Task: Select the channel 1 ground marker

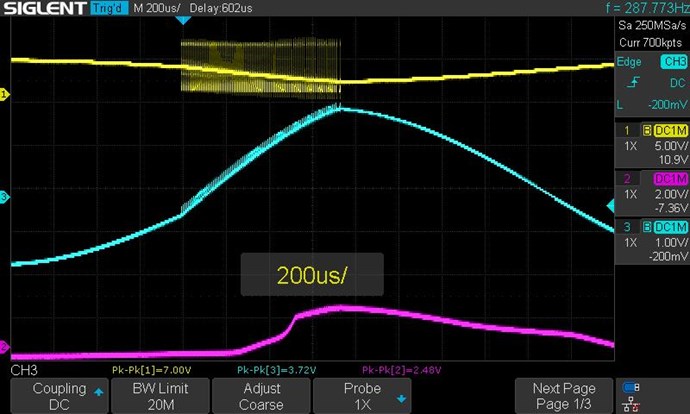Action: 4,94
